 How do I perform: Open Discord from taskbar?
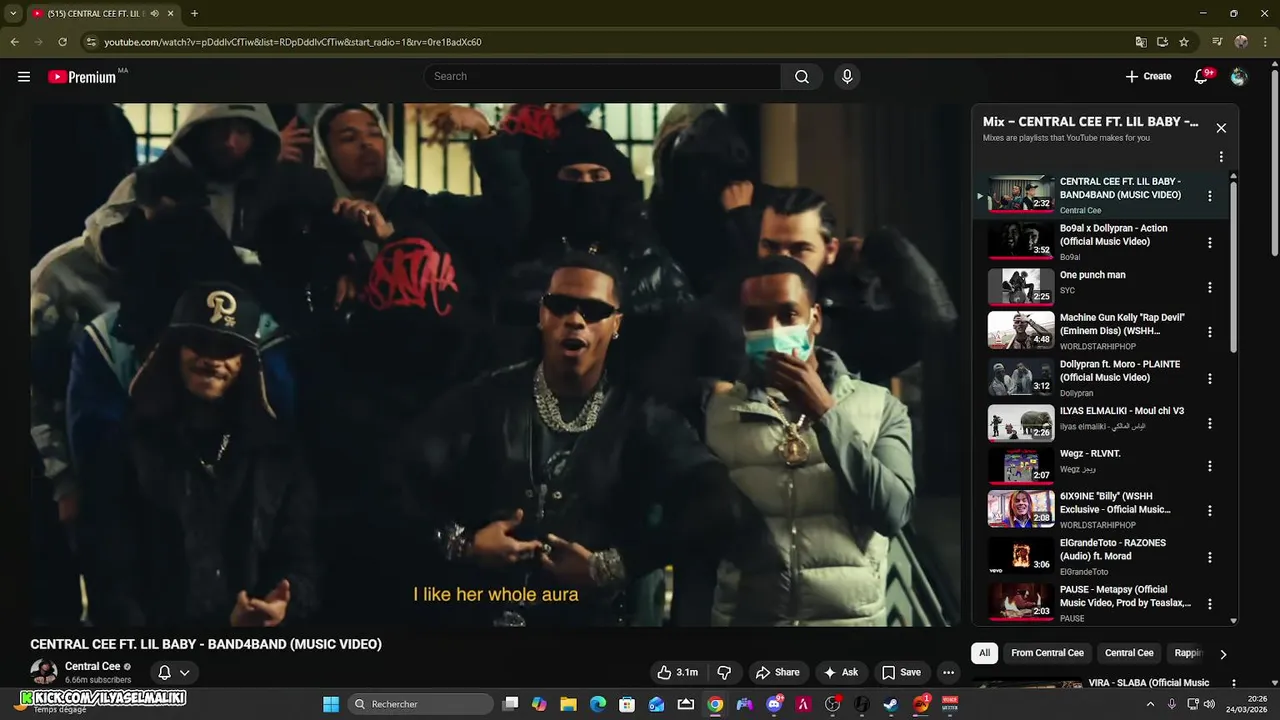click(774, 704)
